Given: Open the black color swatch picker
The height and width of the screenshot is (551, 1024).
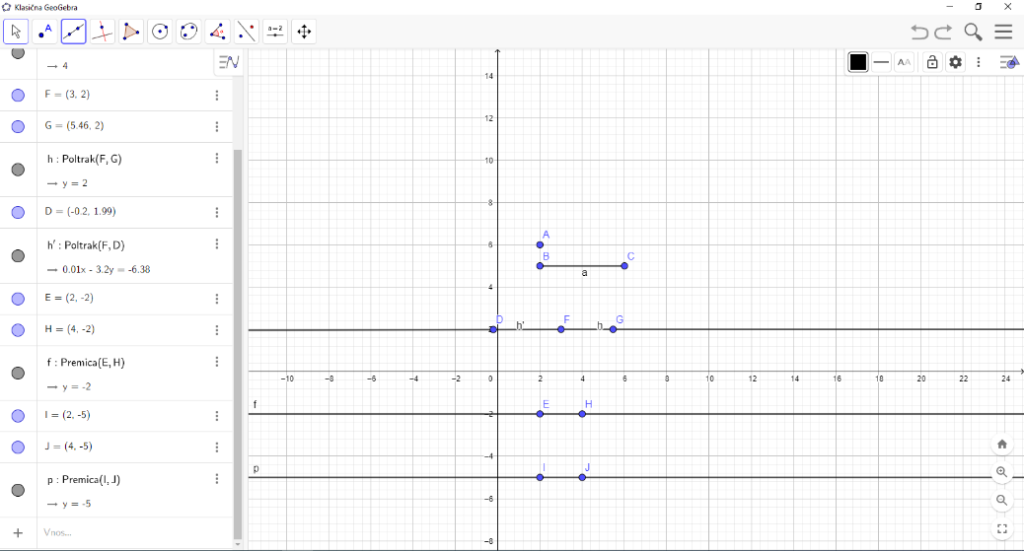Looking at the screenshot, I should click(x=857, y=62).
